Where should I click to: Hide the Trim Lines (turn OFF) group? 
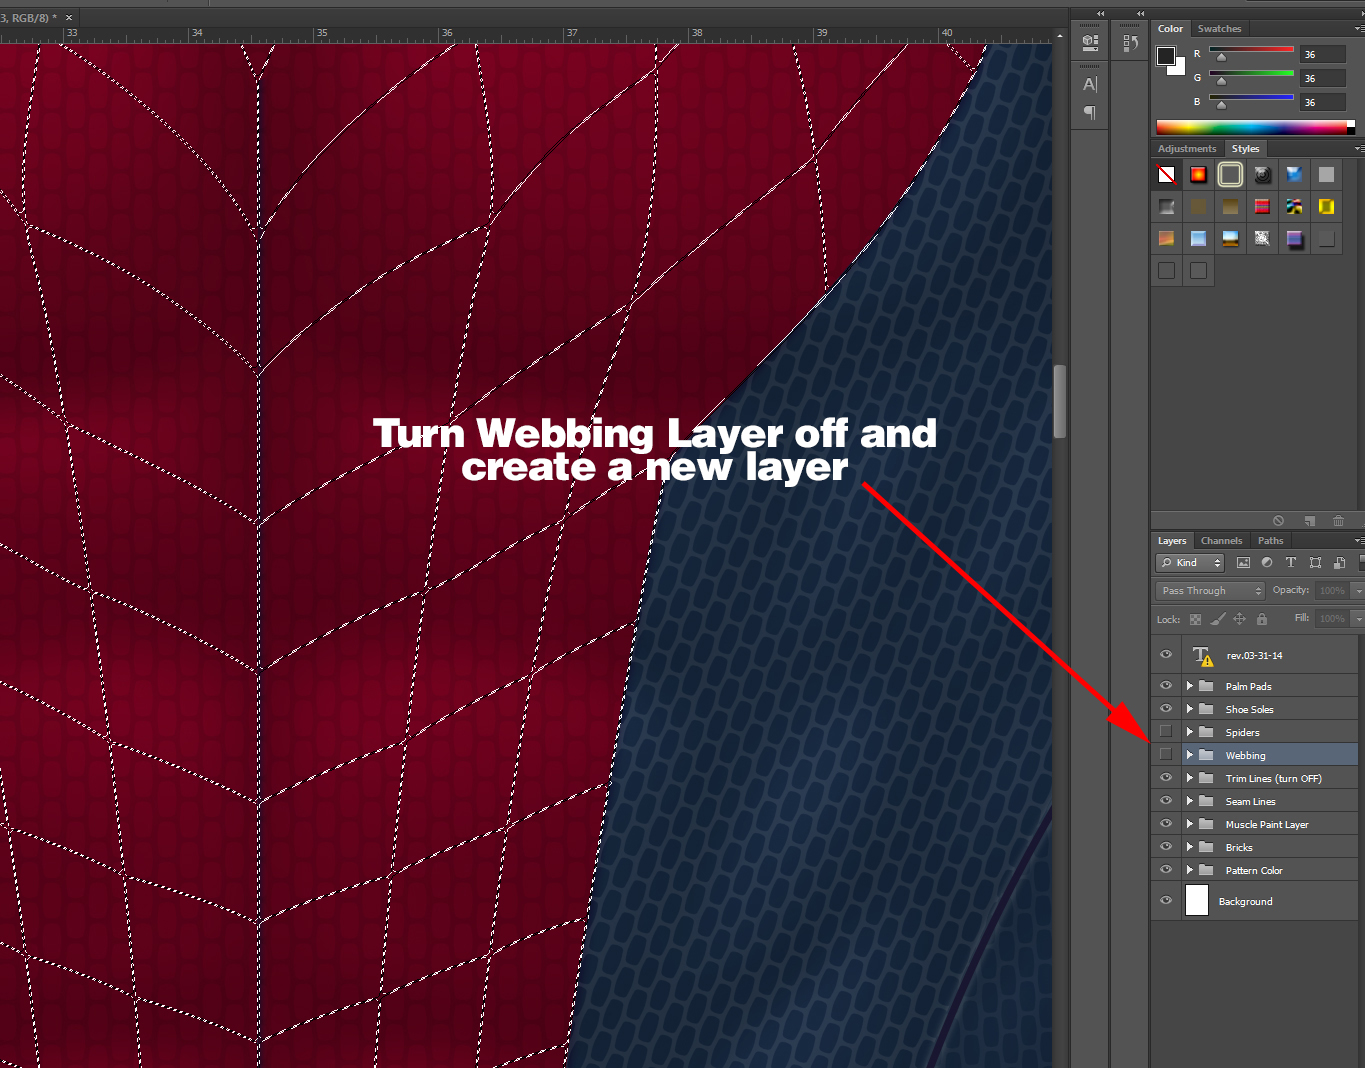[x=1166, y=778]
